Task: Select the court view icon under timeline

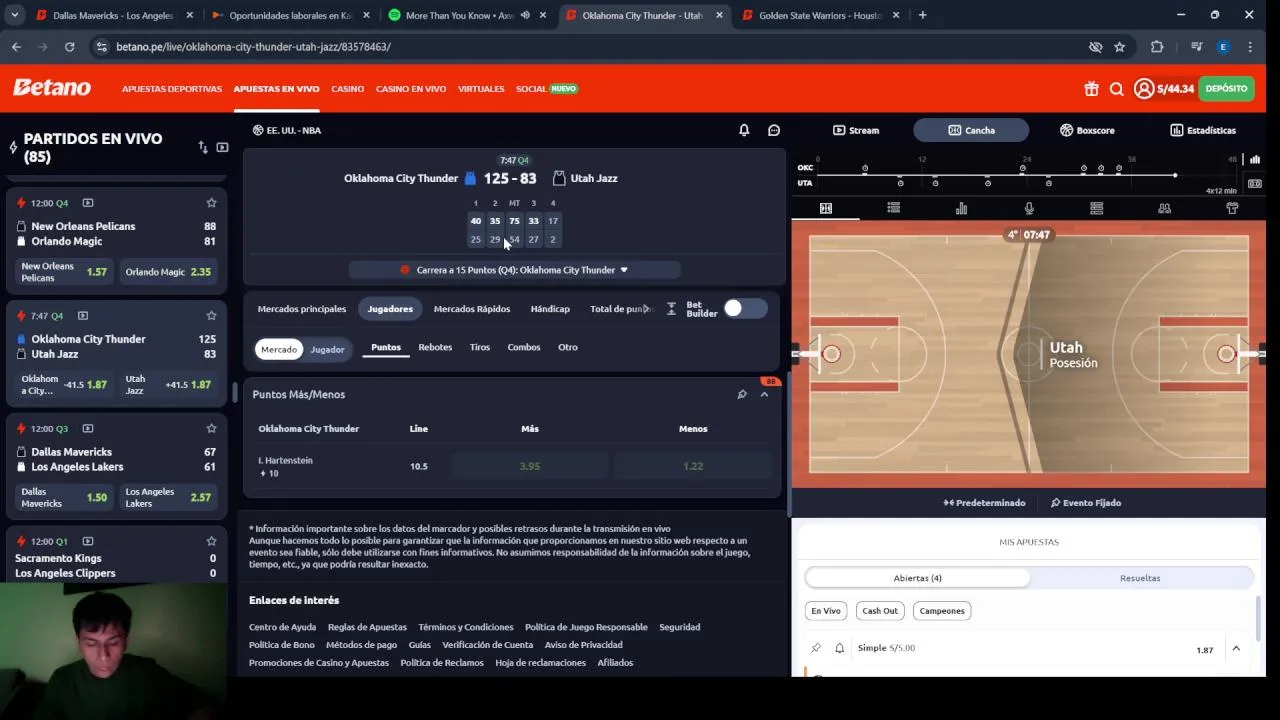Action: point(826,208)
